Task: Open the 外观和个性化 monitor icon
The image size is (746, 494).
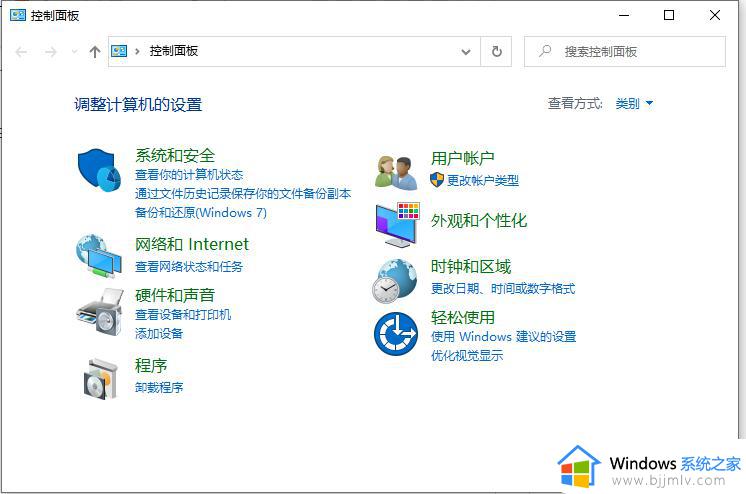Action: 398,225
